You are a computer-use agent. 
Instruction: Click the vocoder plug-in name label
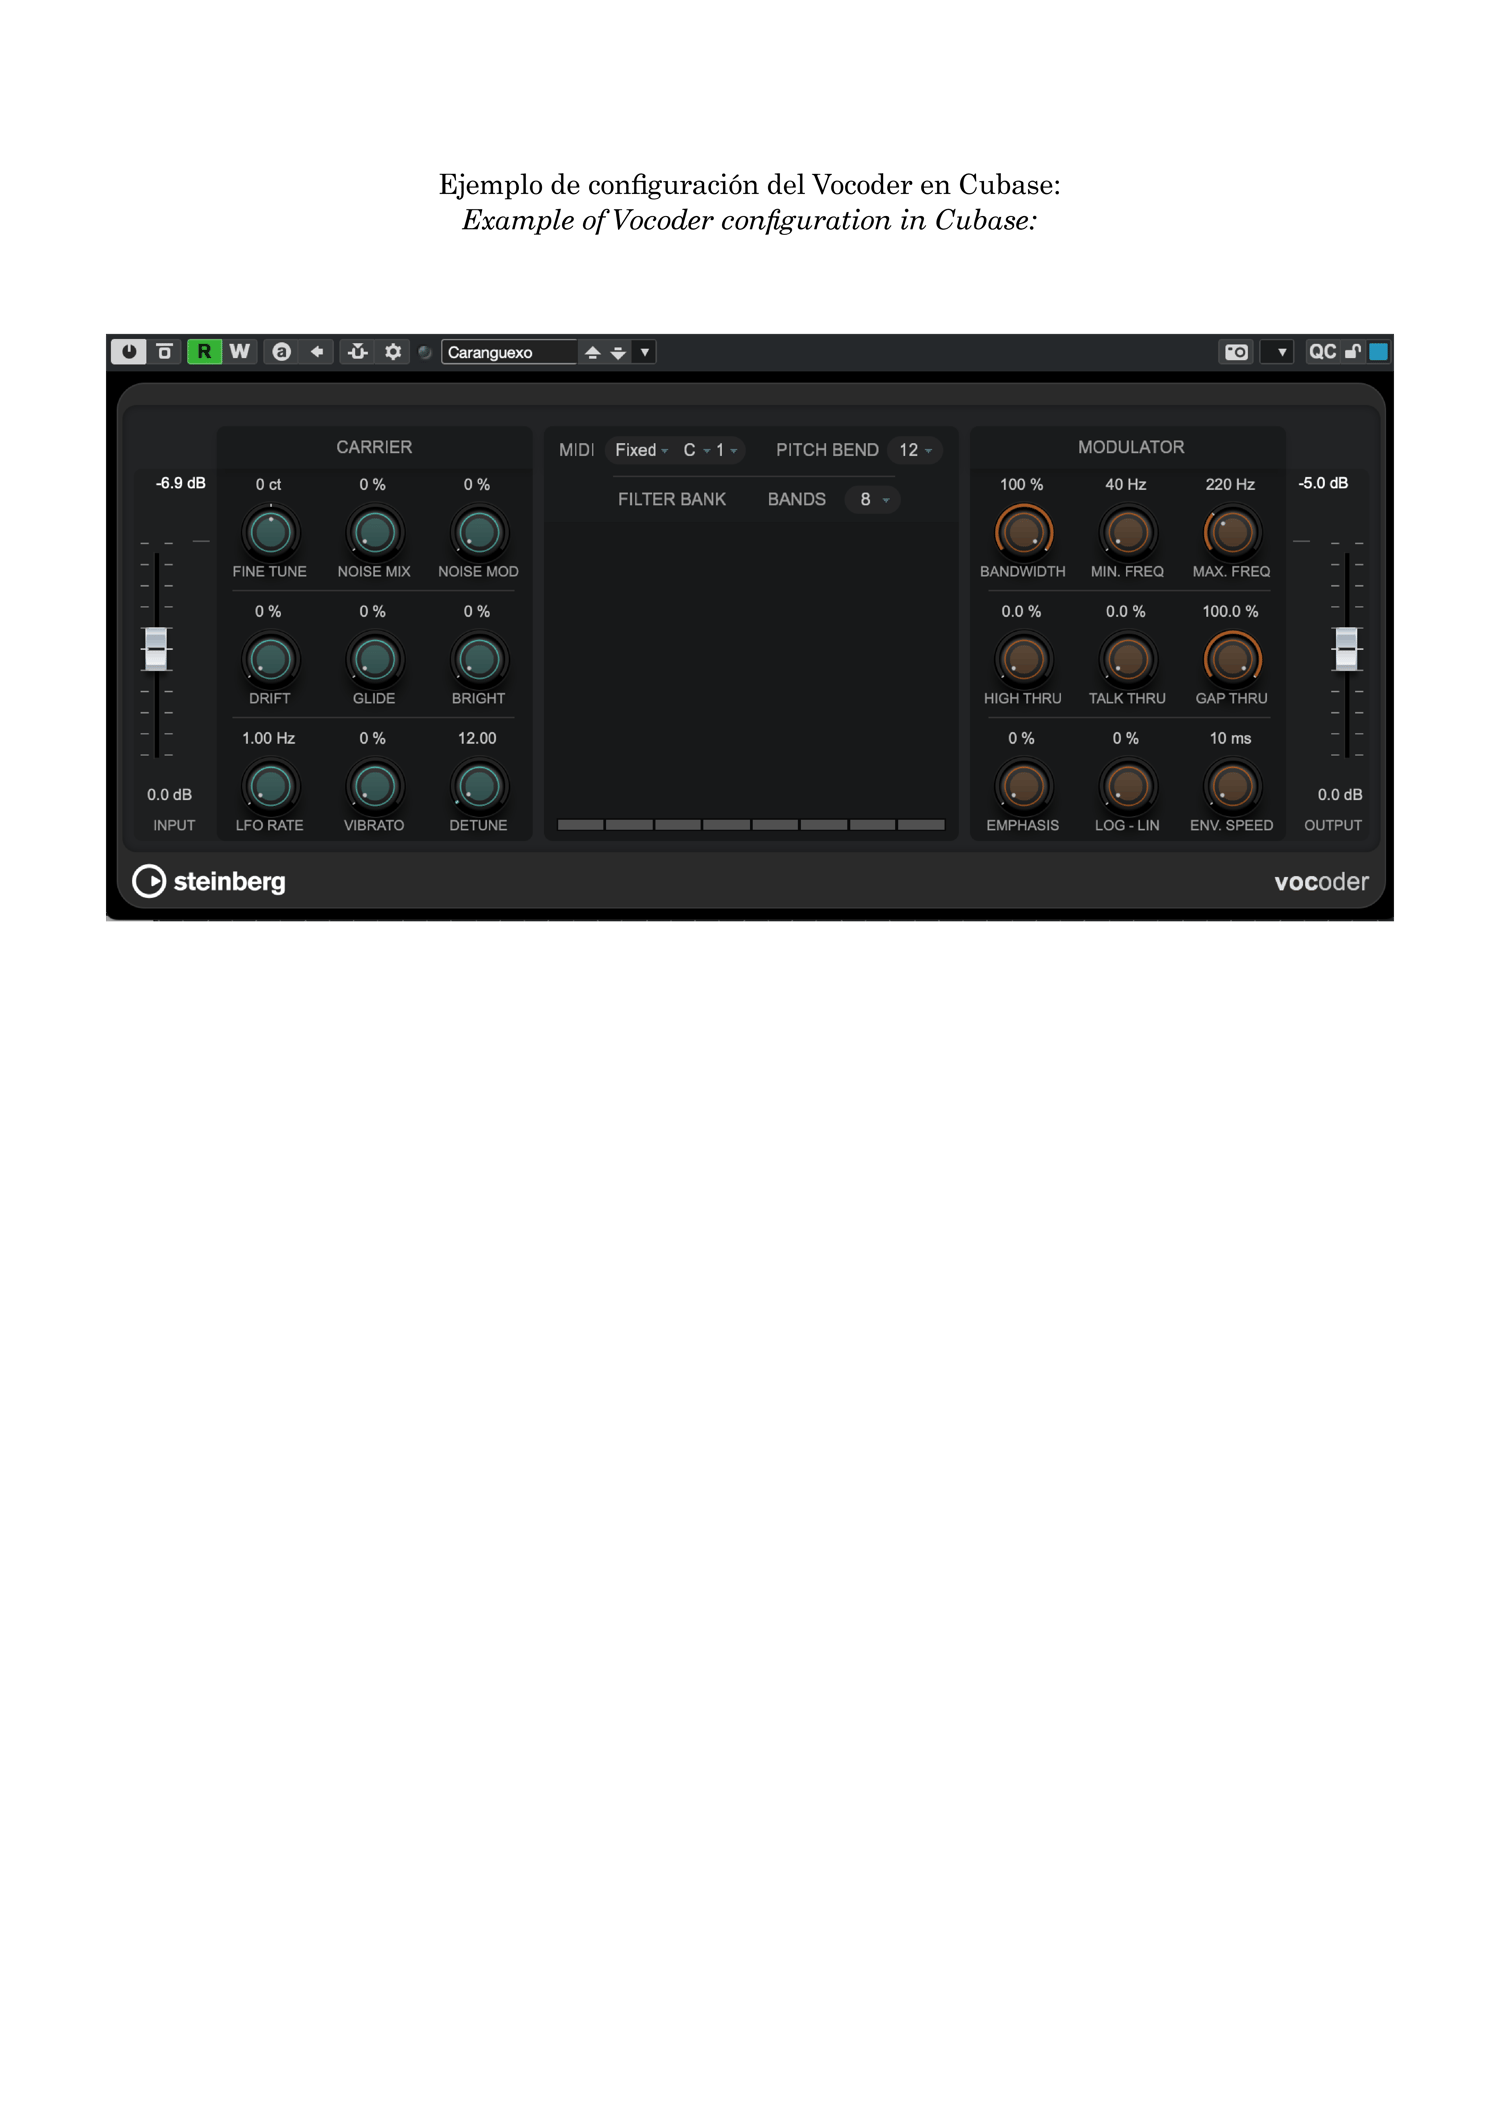tap(1321, 882)
